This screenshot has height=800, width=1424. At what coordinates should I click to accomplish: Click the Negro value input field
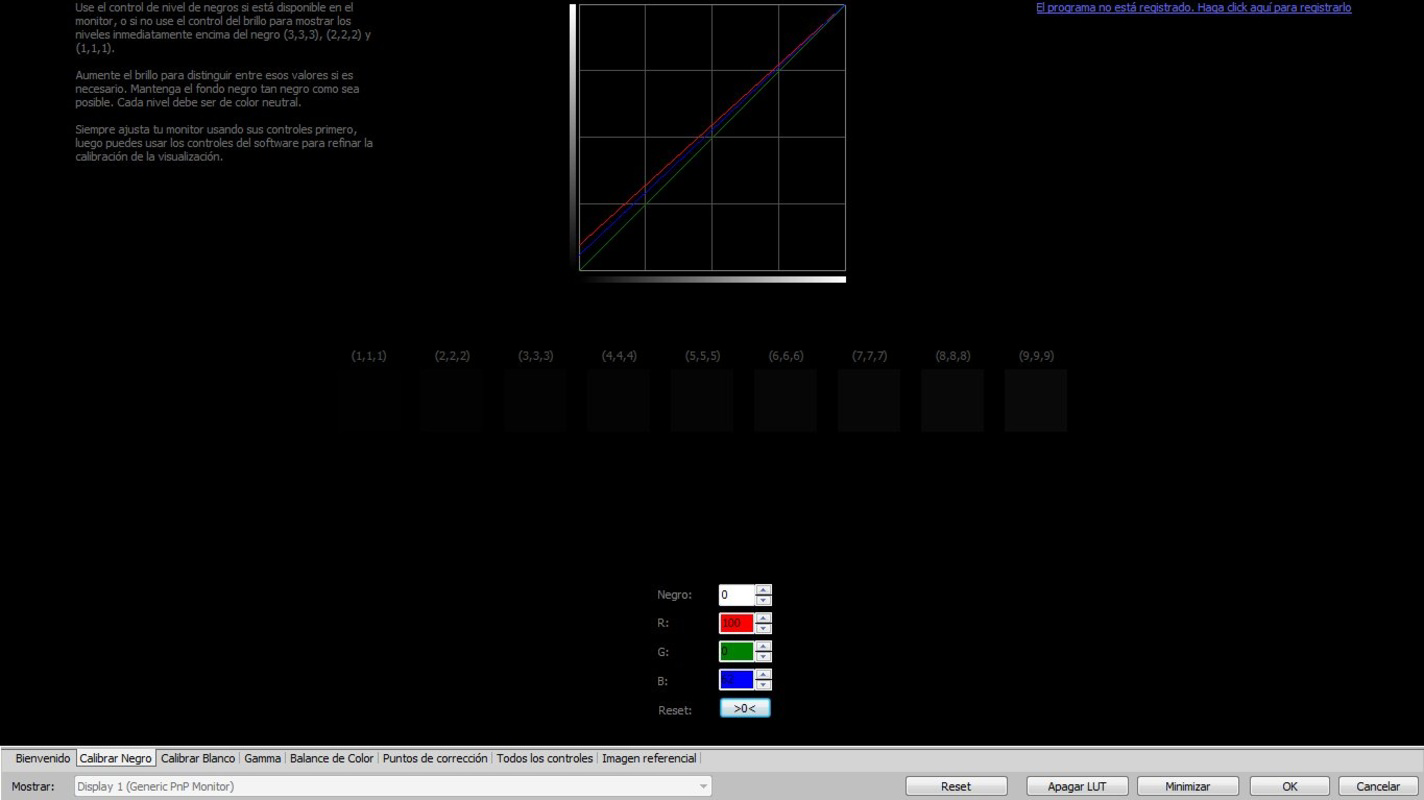click(736, 595)
